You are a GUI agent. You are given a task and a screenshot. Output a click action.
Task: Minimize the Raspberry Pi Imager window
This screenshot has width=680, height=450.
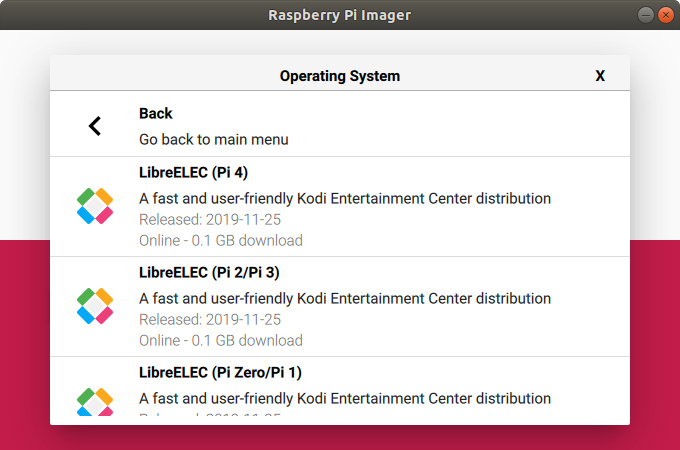(645, 15)
